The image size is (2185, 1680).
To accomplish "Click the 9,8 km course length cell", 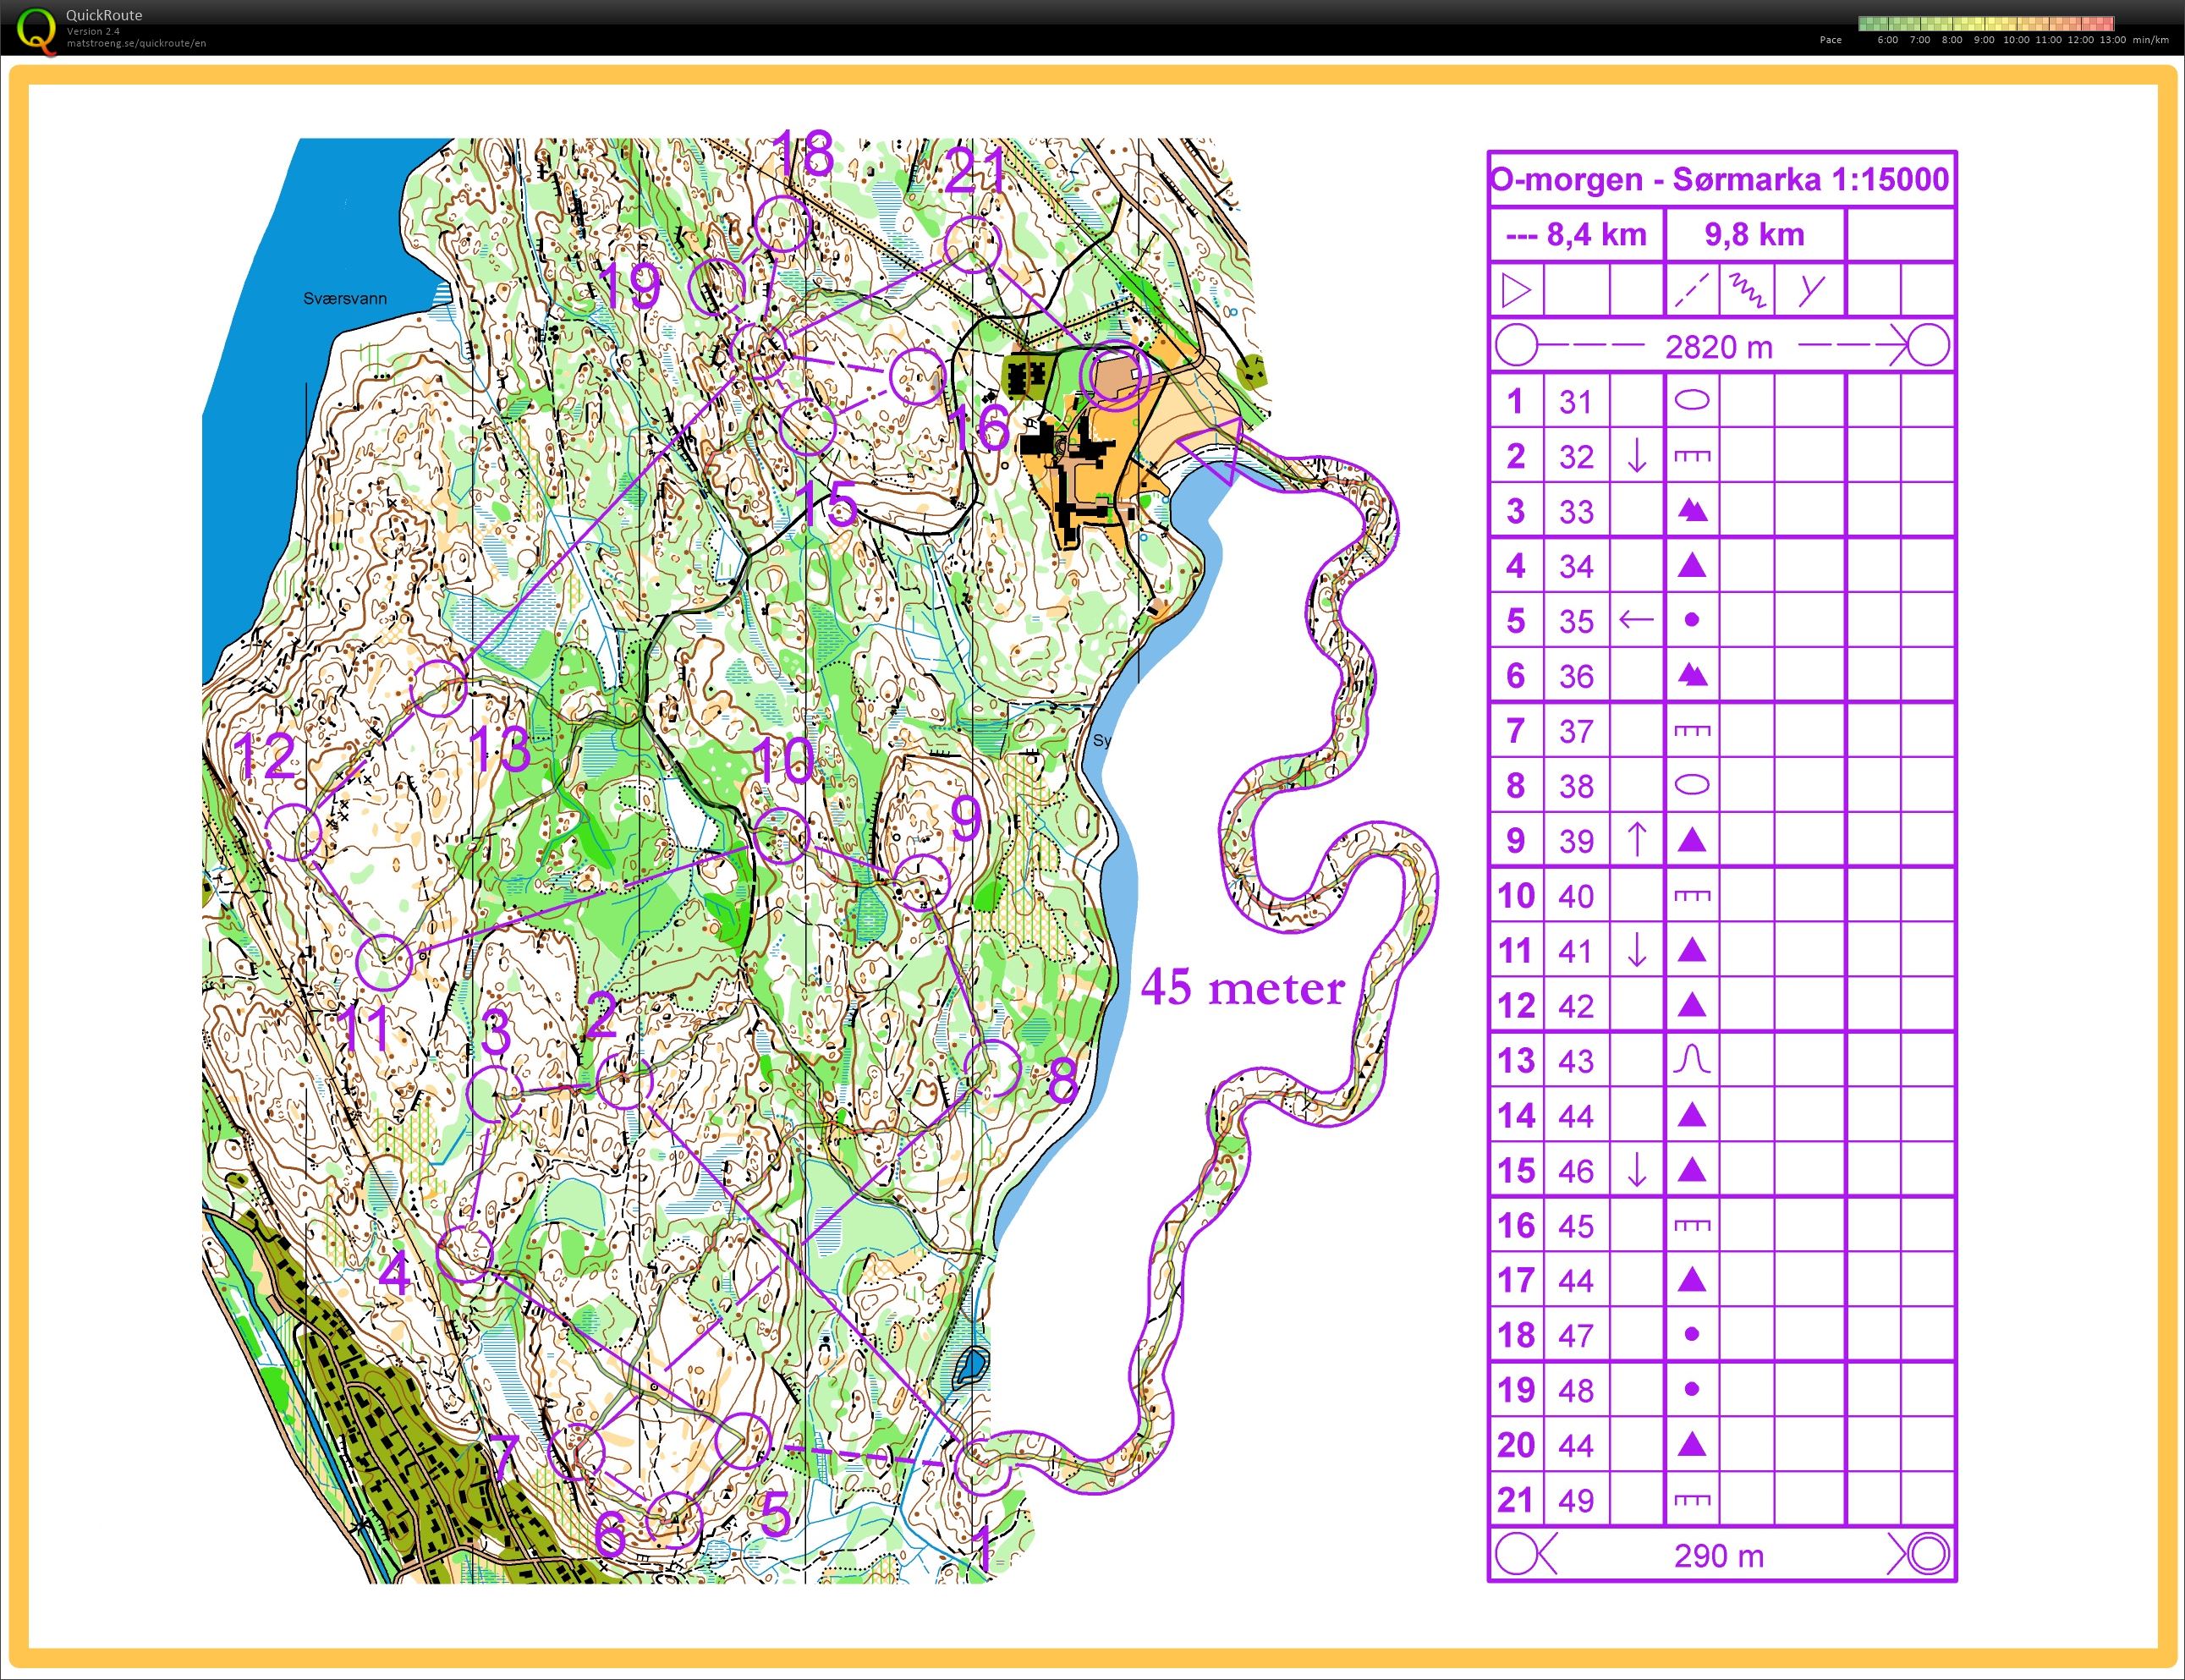I will coord(1754,235).
